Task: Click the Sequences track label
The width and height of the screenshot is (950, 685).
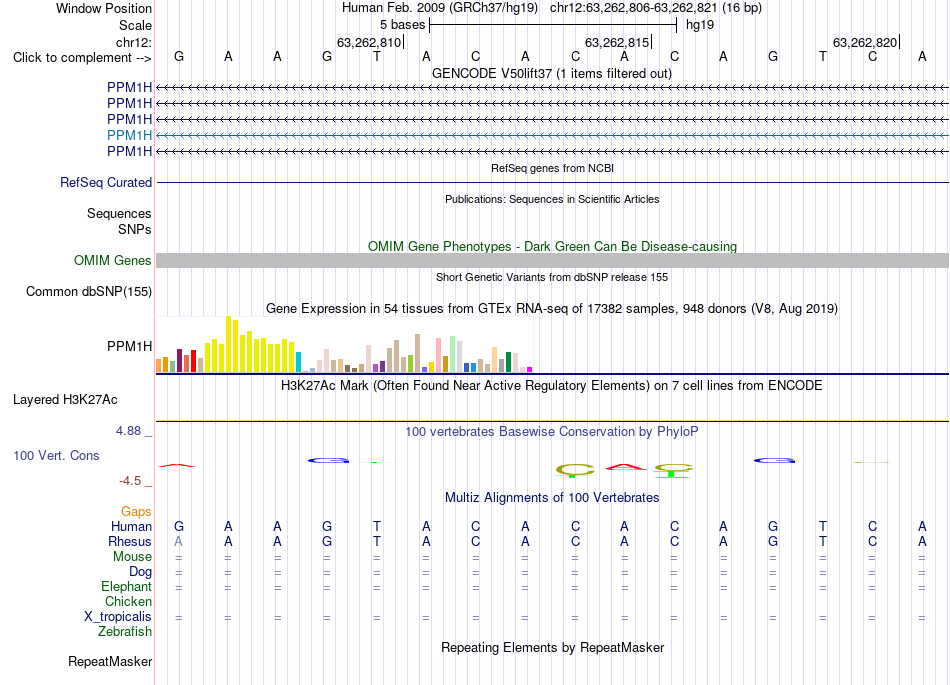Action: 119,213
